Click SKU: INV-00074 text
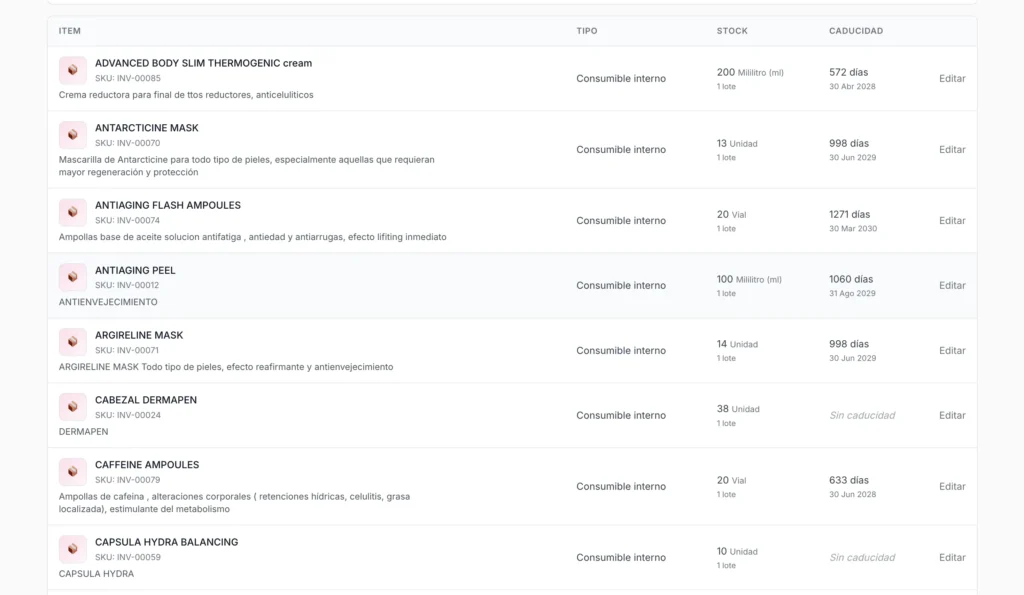 coord(127,221)
